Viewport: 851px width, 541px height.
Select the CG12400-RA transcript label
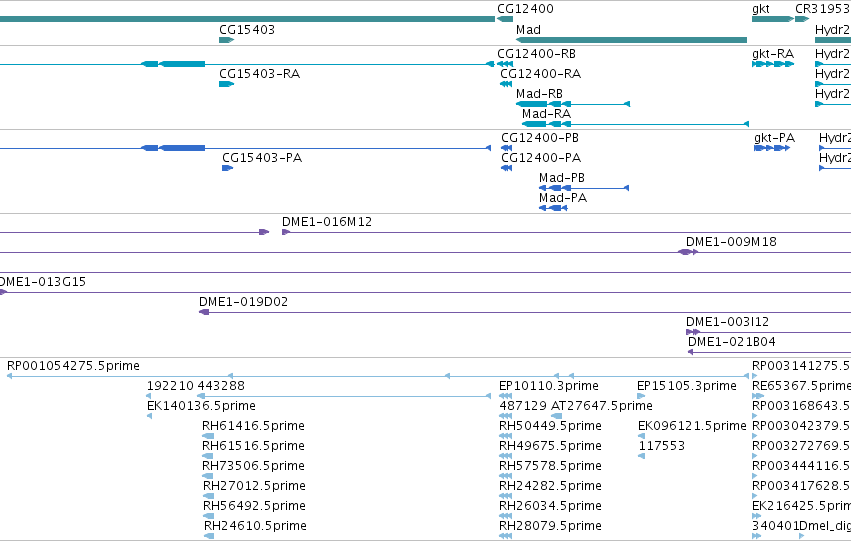tap(541, 74)
